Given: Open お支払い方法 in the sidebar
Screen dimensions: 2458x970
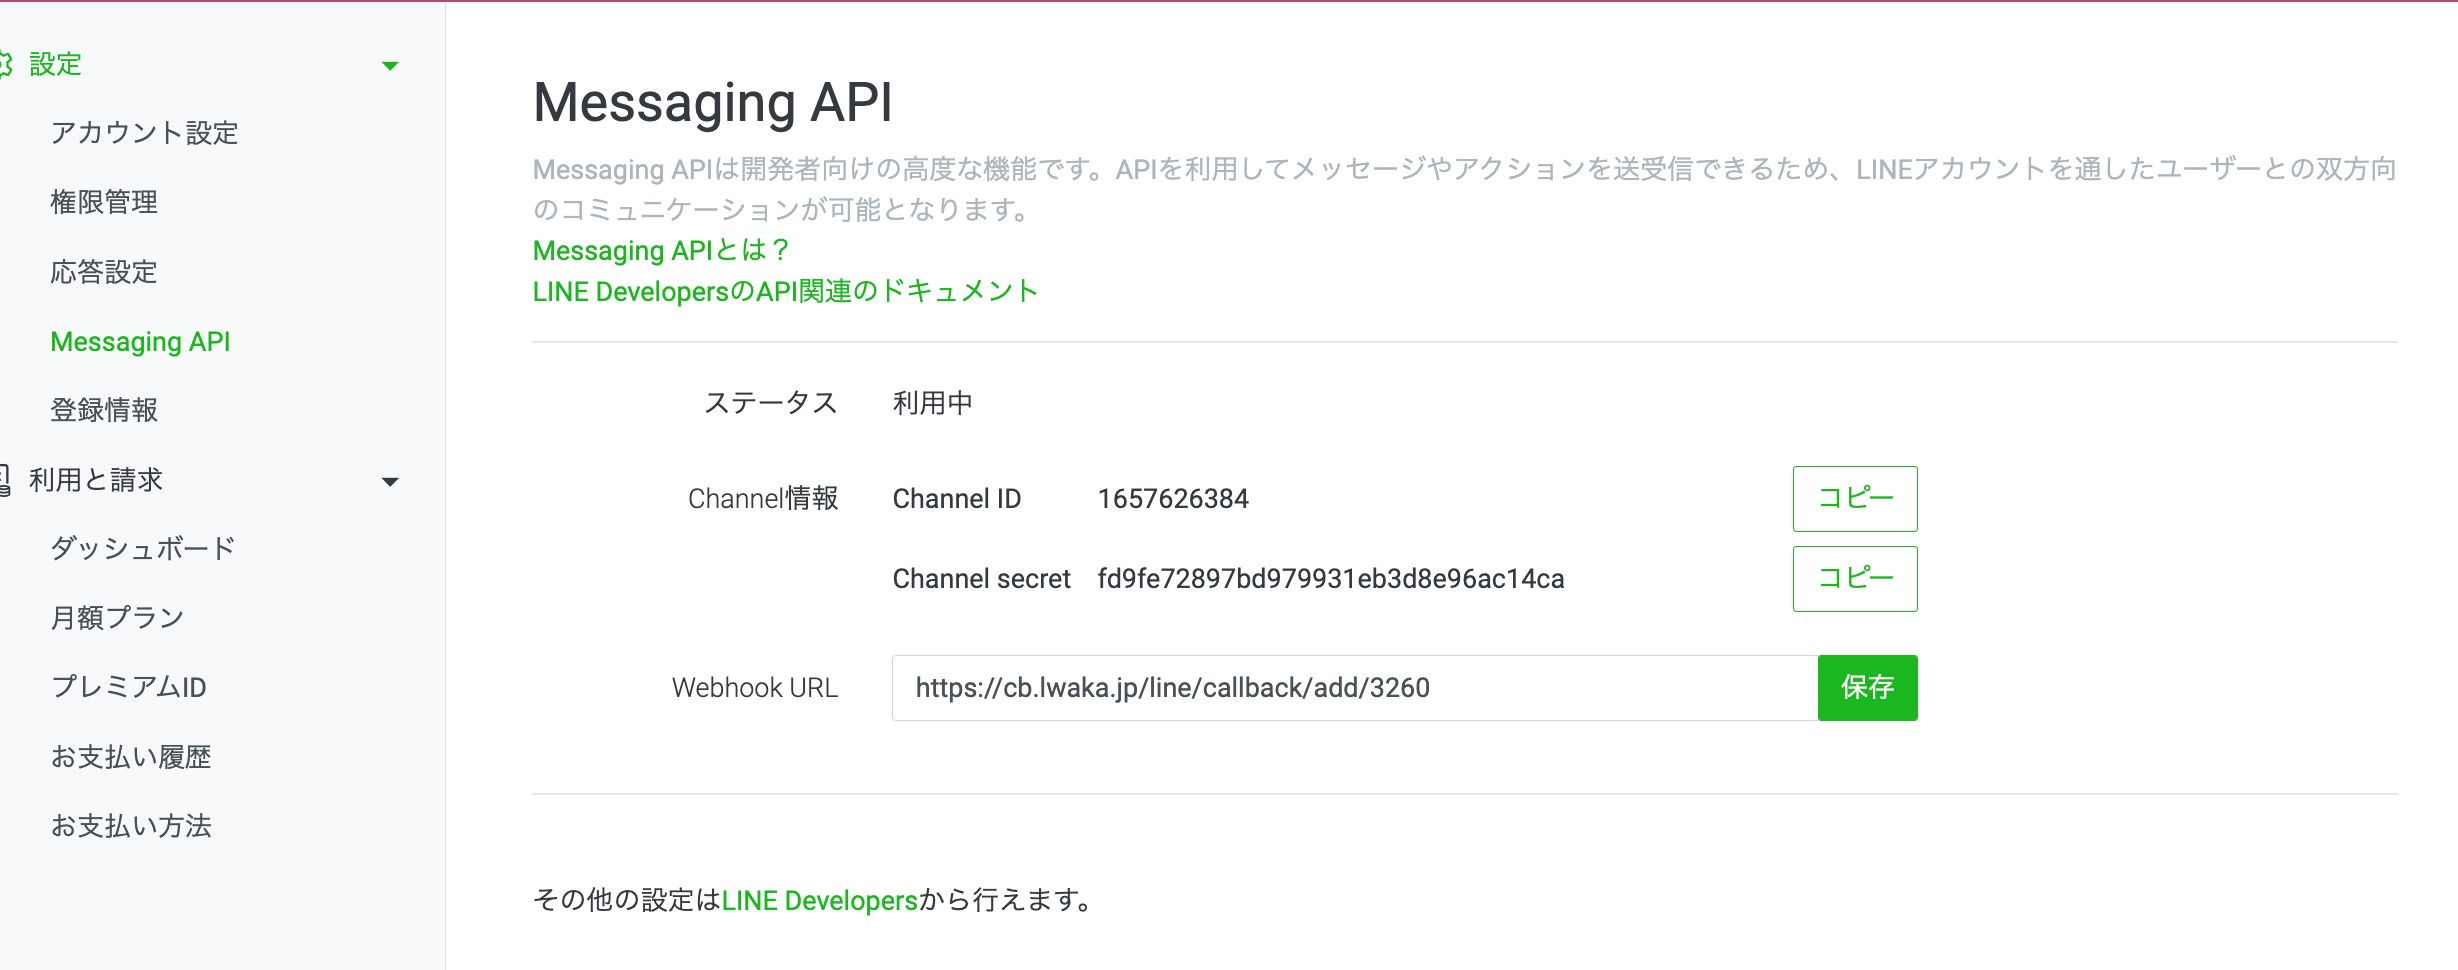Looking at the screenshot, I should 131,826.
